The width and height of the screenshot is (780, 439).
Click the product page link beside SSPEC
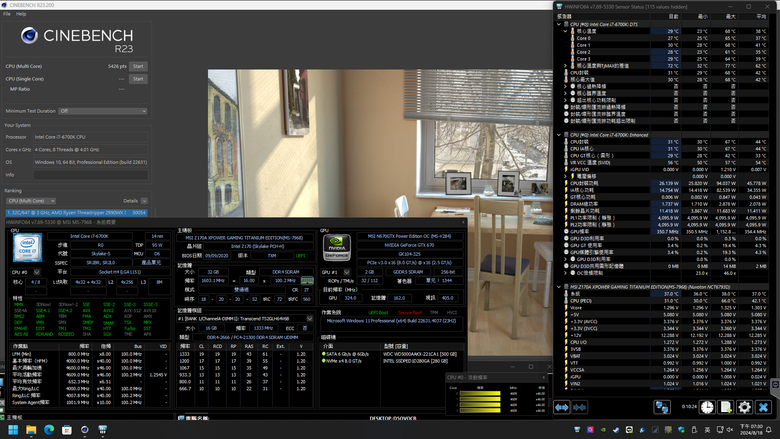pyautogui.click(x=151, y=263)
